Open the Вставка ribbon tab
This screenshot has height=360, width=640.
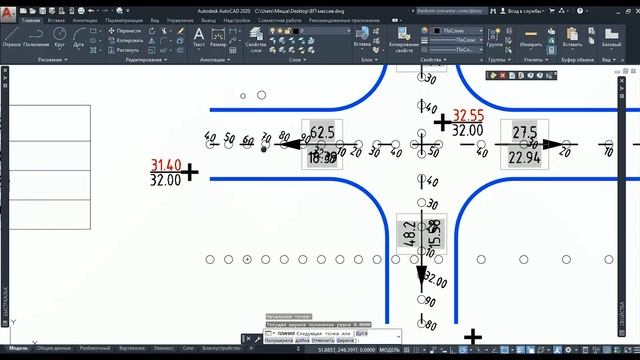point(56,20)
